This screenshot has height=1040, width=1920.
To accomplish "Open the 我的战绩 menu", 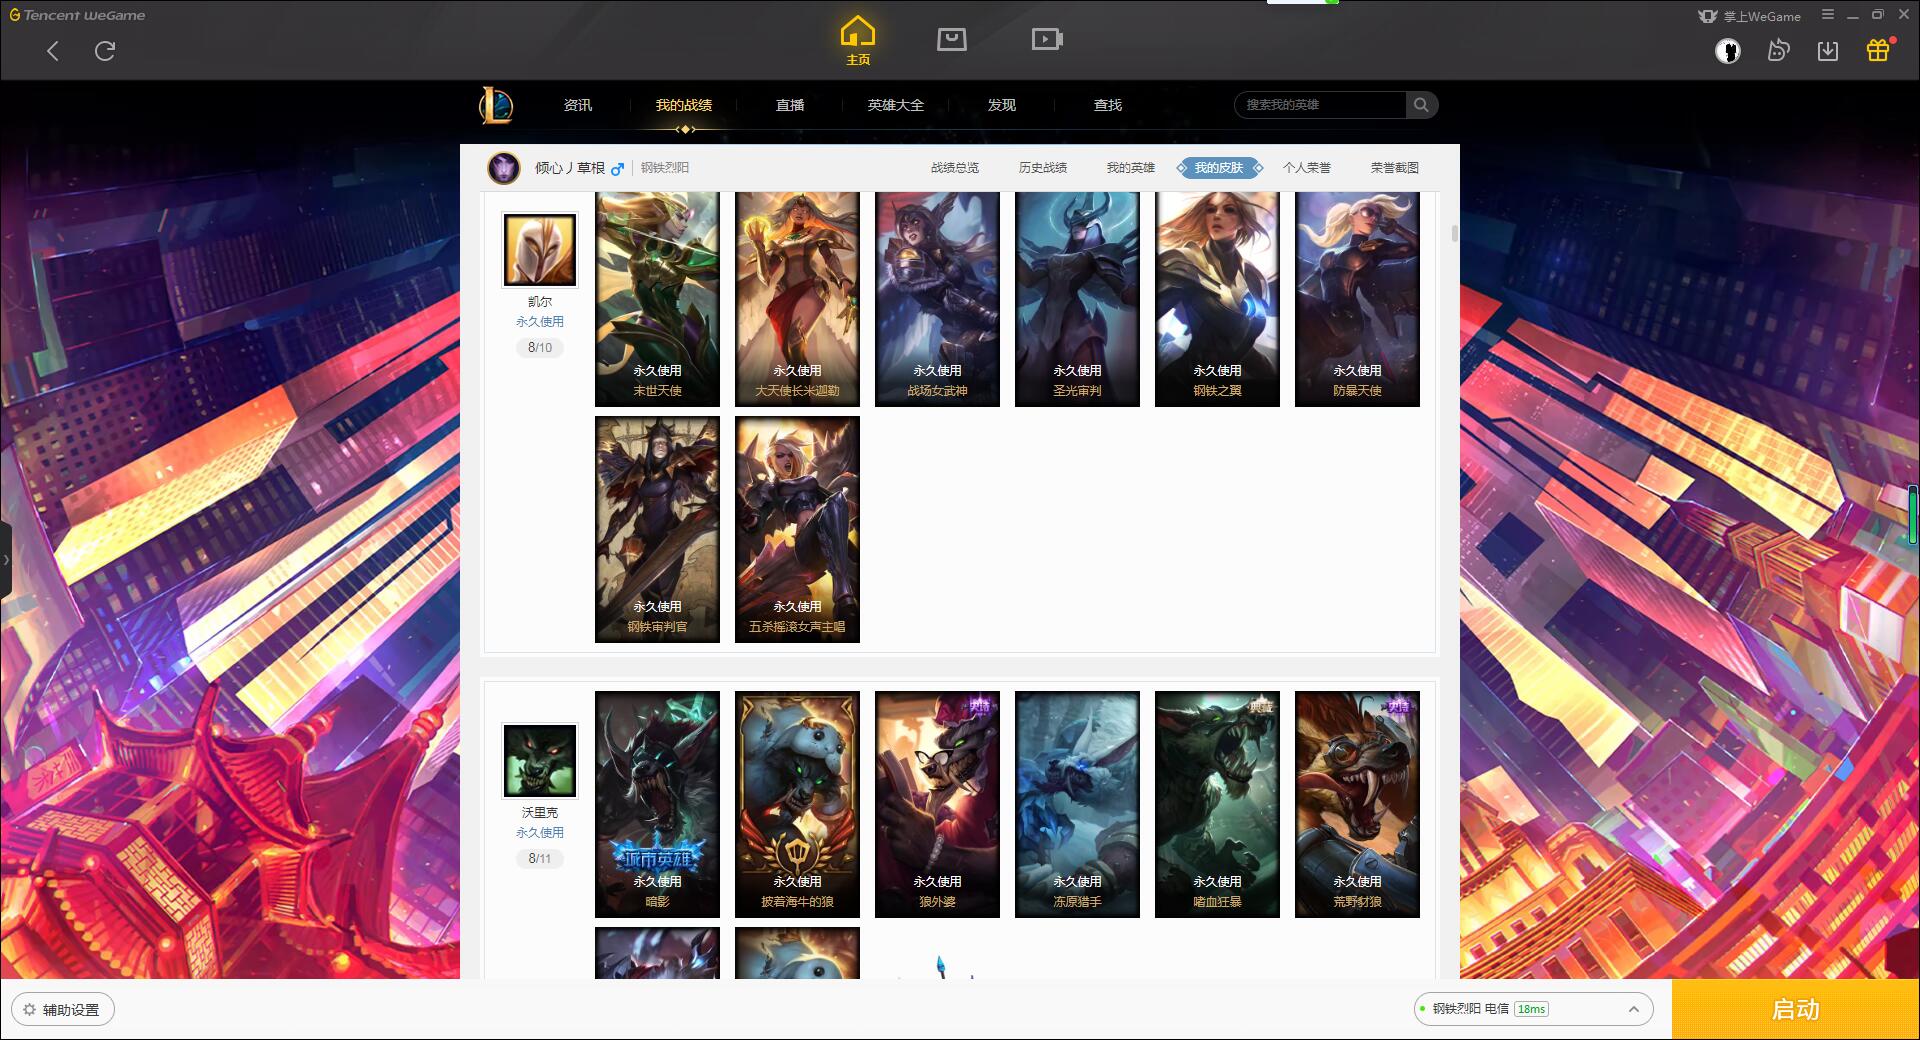I will tap(684, 105).
